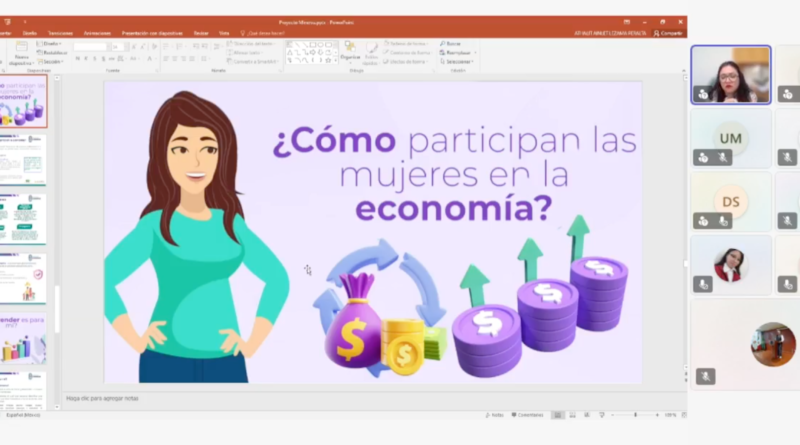
Task: Apply bold formatting with N button
Action: click(x=77, y=58)
